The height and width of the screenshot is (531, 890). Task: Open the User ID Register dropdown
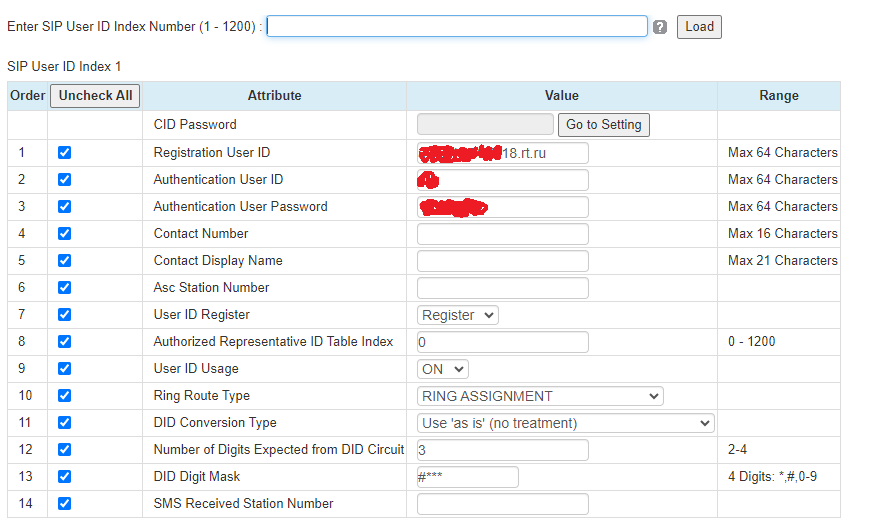[457, 315]
